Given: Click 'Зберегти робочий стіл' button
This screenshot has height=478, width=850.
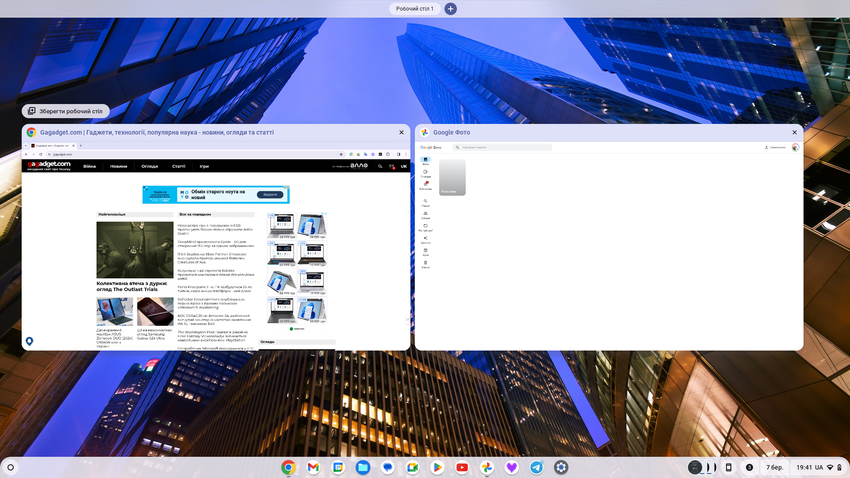Looking at the screenshot, I should pos(66,111).
